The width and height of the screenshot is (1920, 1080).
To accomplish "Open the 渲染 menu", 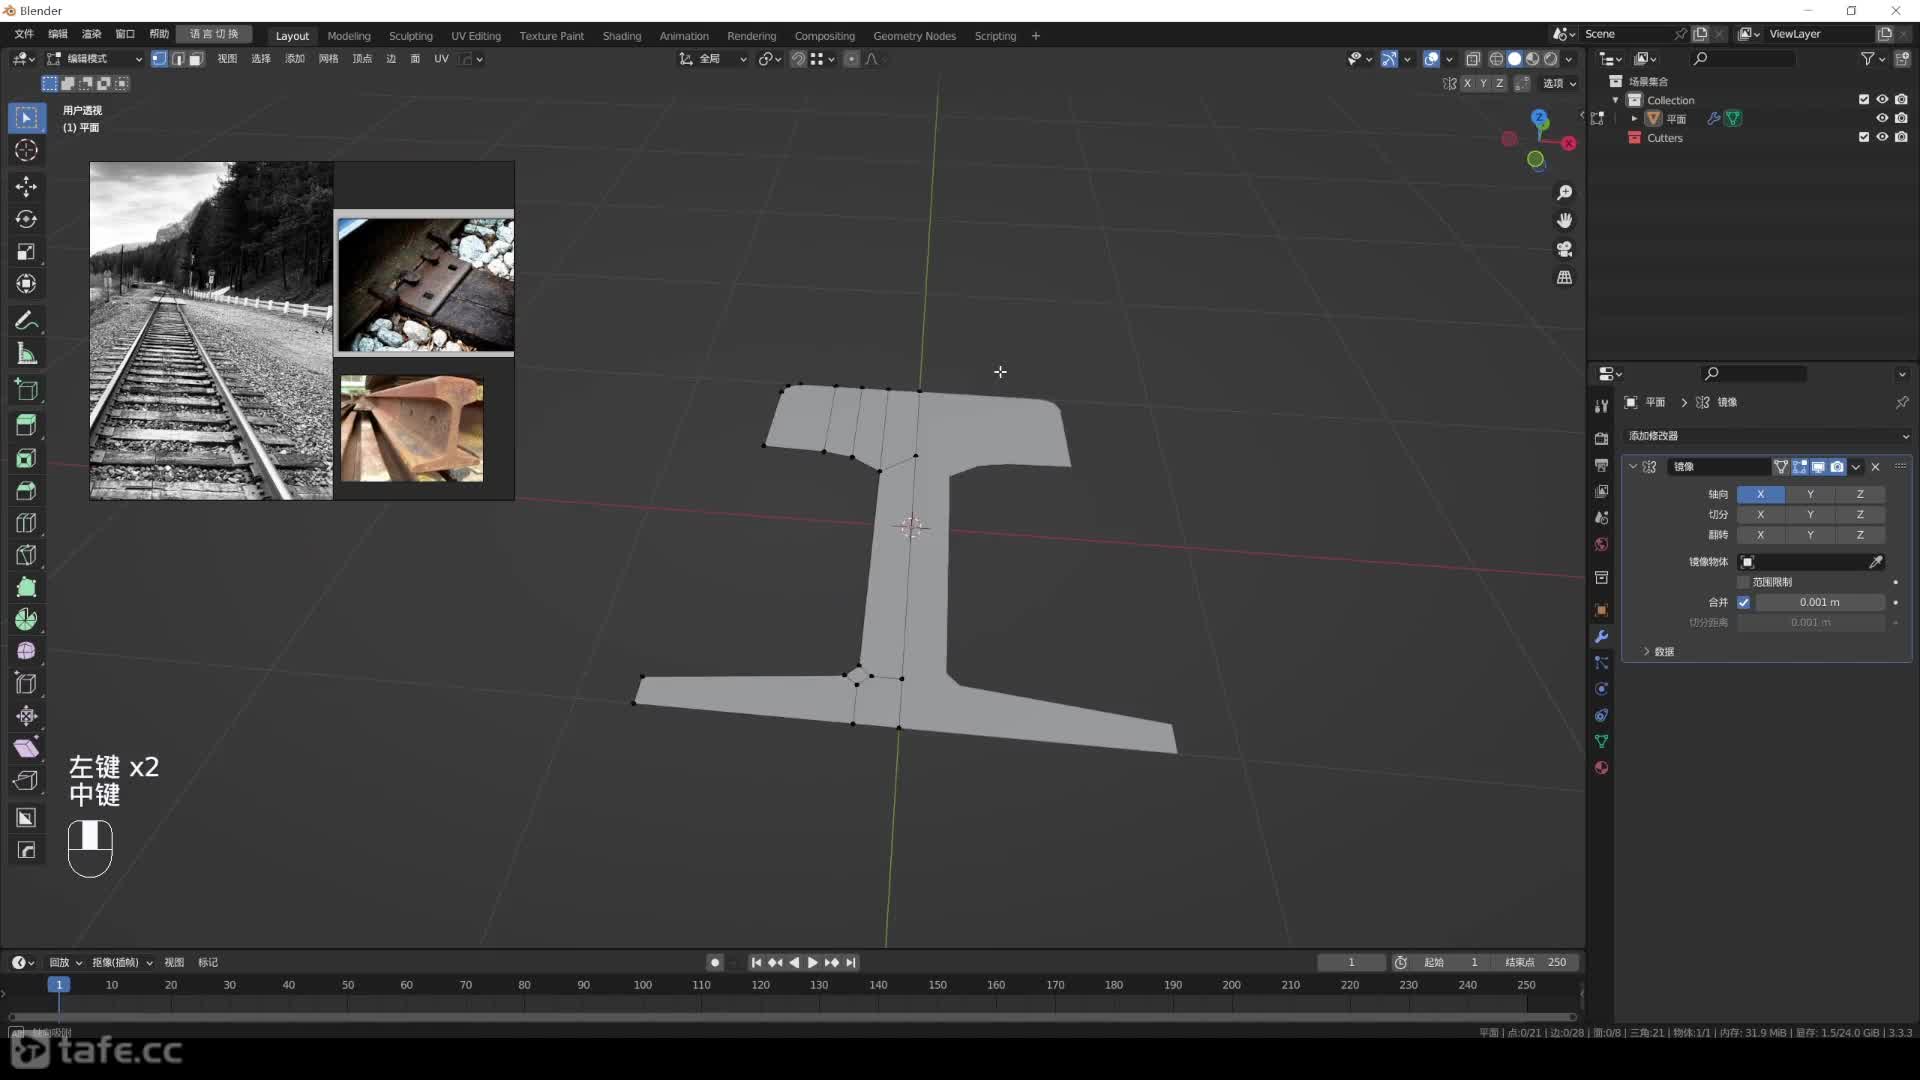I will coord(91,34).
